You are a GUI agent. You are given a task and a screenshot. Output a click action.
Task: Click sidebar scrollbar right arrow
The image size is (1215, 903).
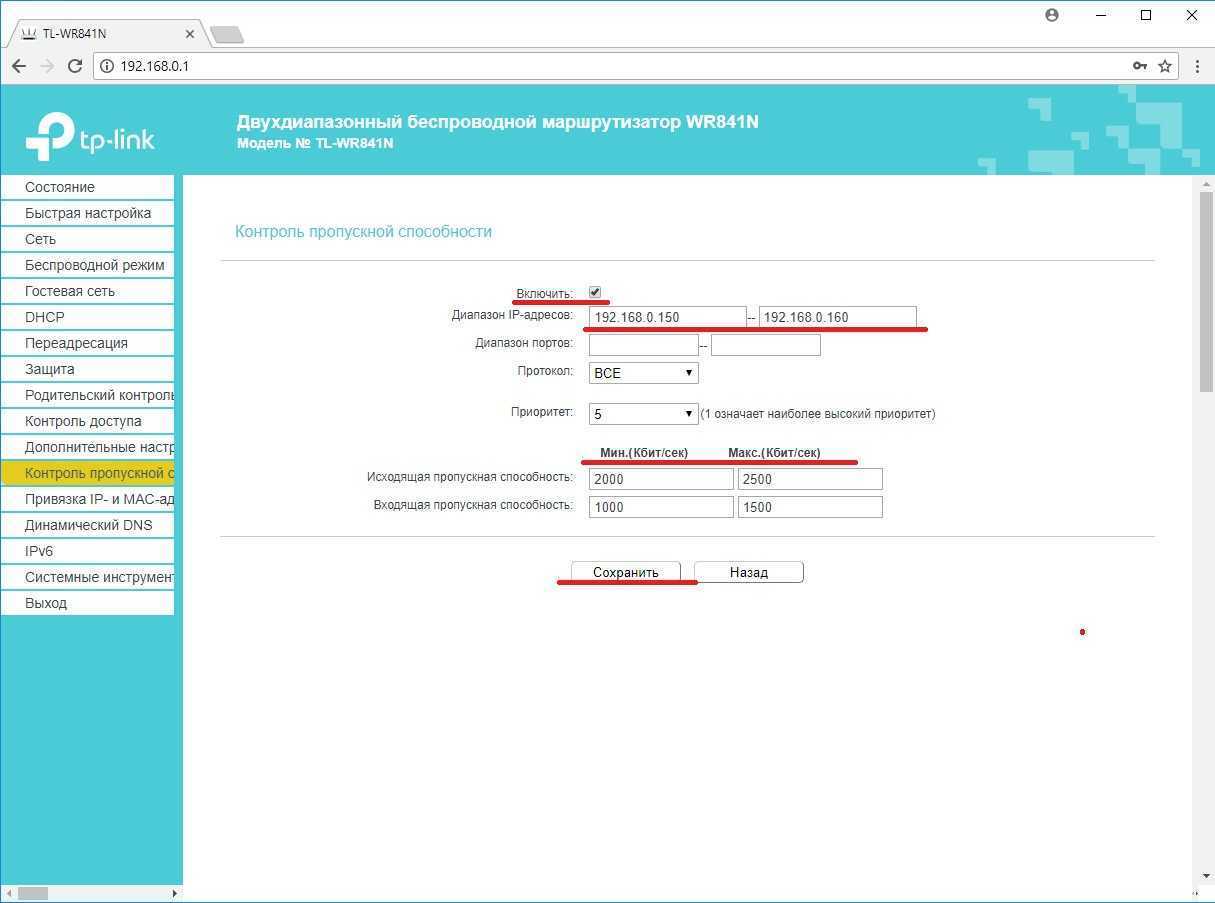[175, 893]
